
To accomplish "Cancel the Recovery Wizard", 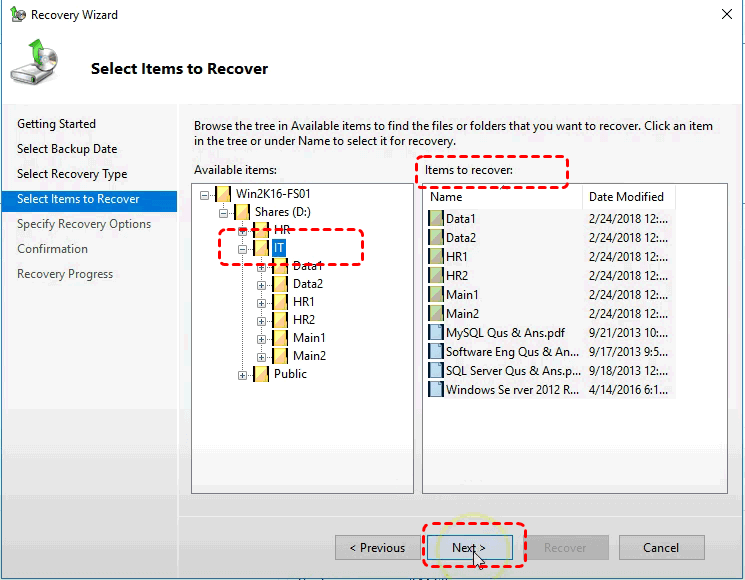I will click(x=661, y=548).
